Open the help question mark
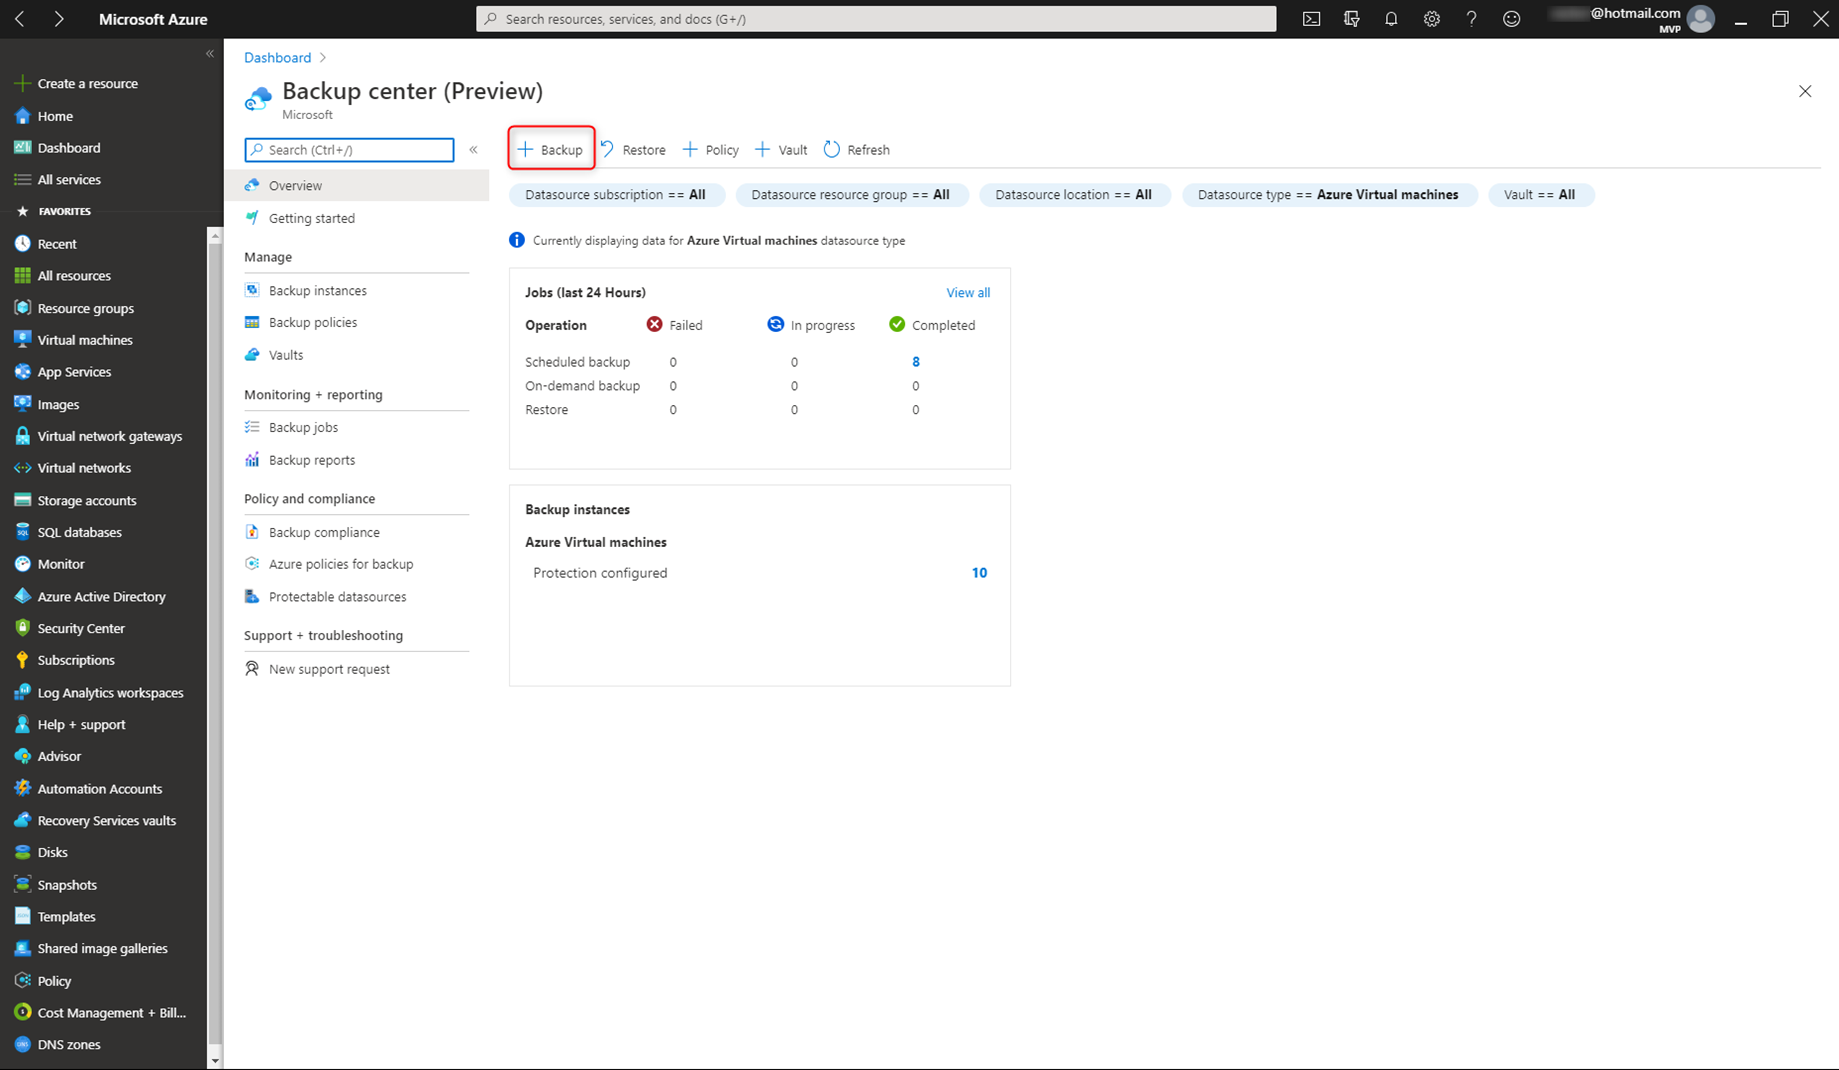 point(1471,19)
